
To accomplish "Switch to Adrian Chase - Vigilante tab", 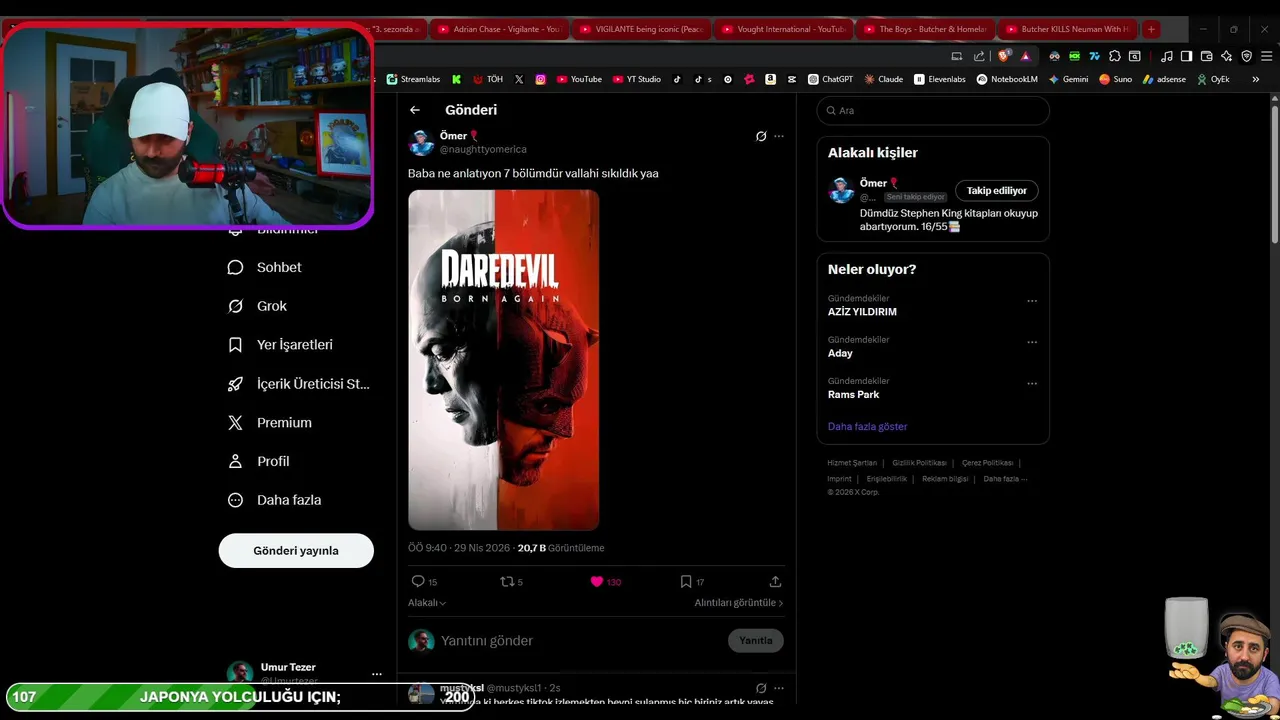I will 500,29.
